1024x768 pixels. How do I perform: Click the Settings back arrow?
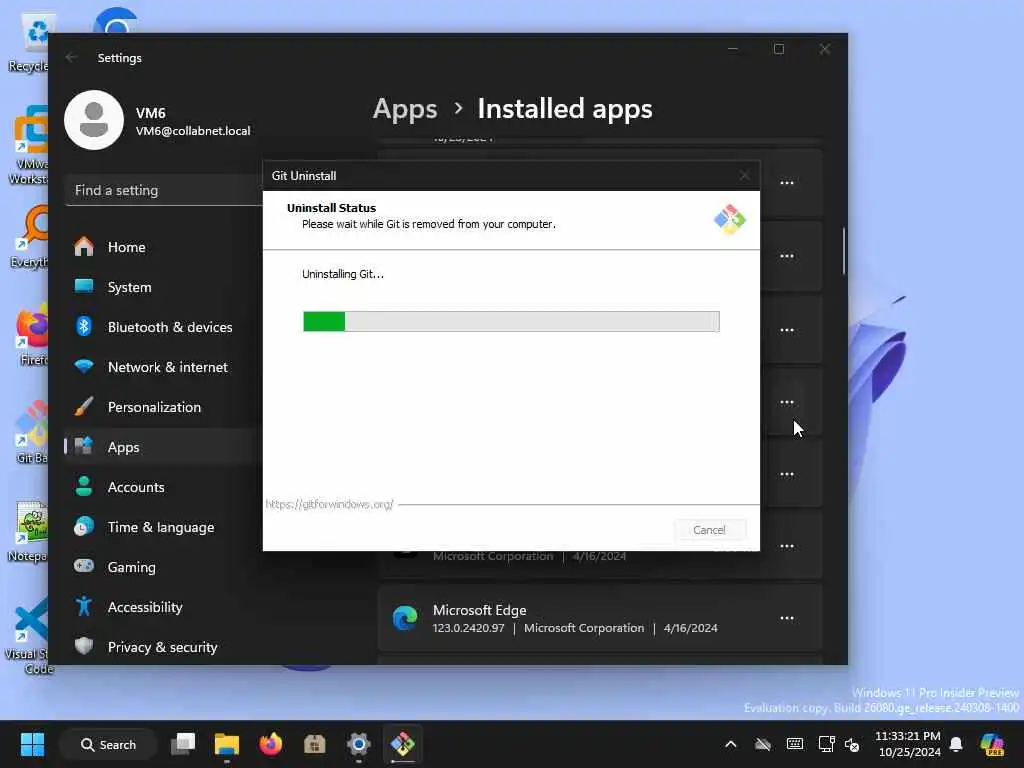point(72,57)
